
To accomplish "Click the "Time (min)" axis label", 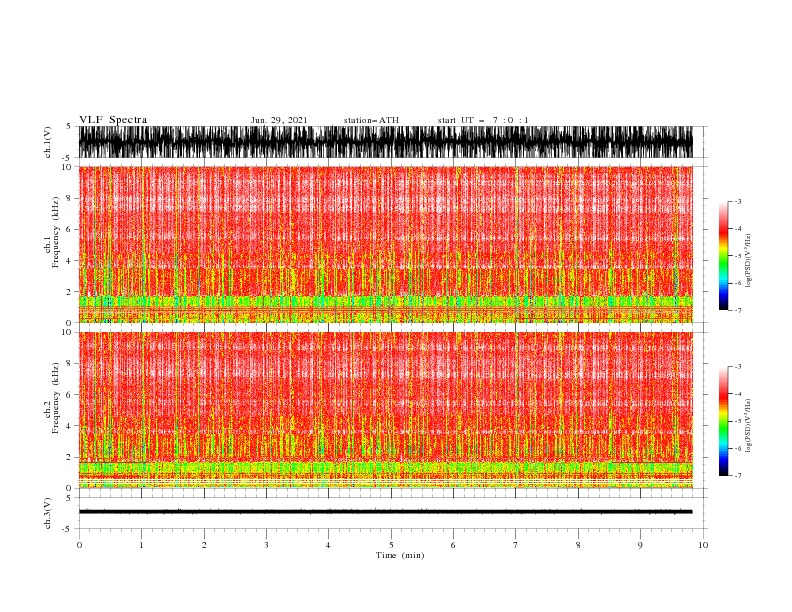I will [x=400, y=555].
